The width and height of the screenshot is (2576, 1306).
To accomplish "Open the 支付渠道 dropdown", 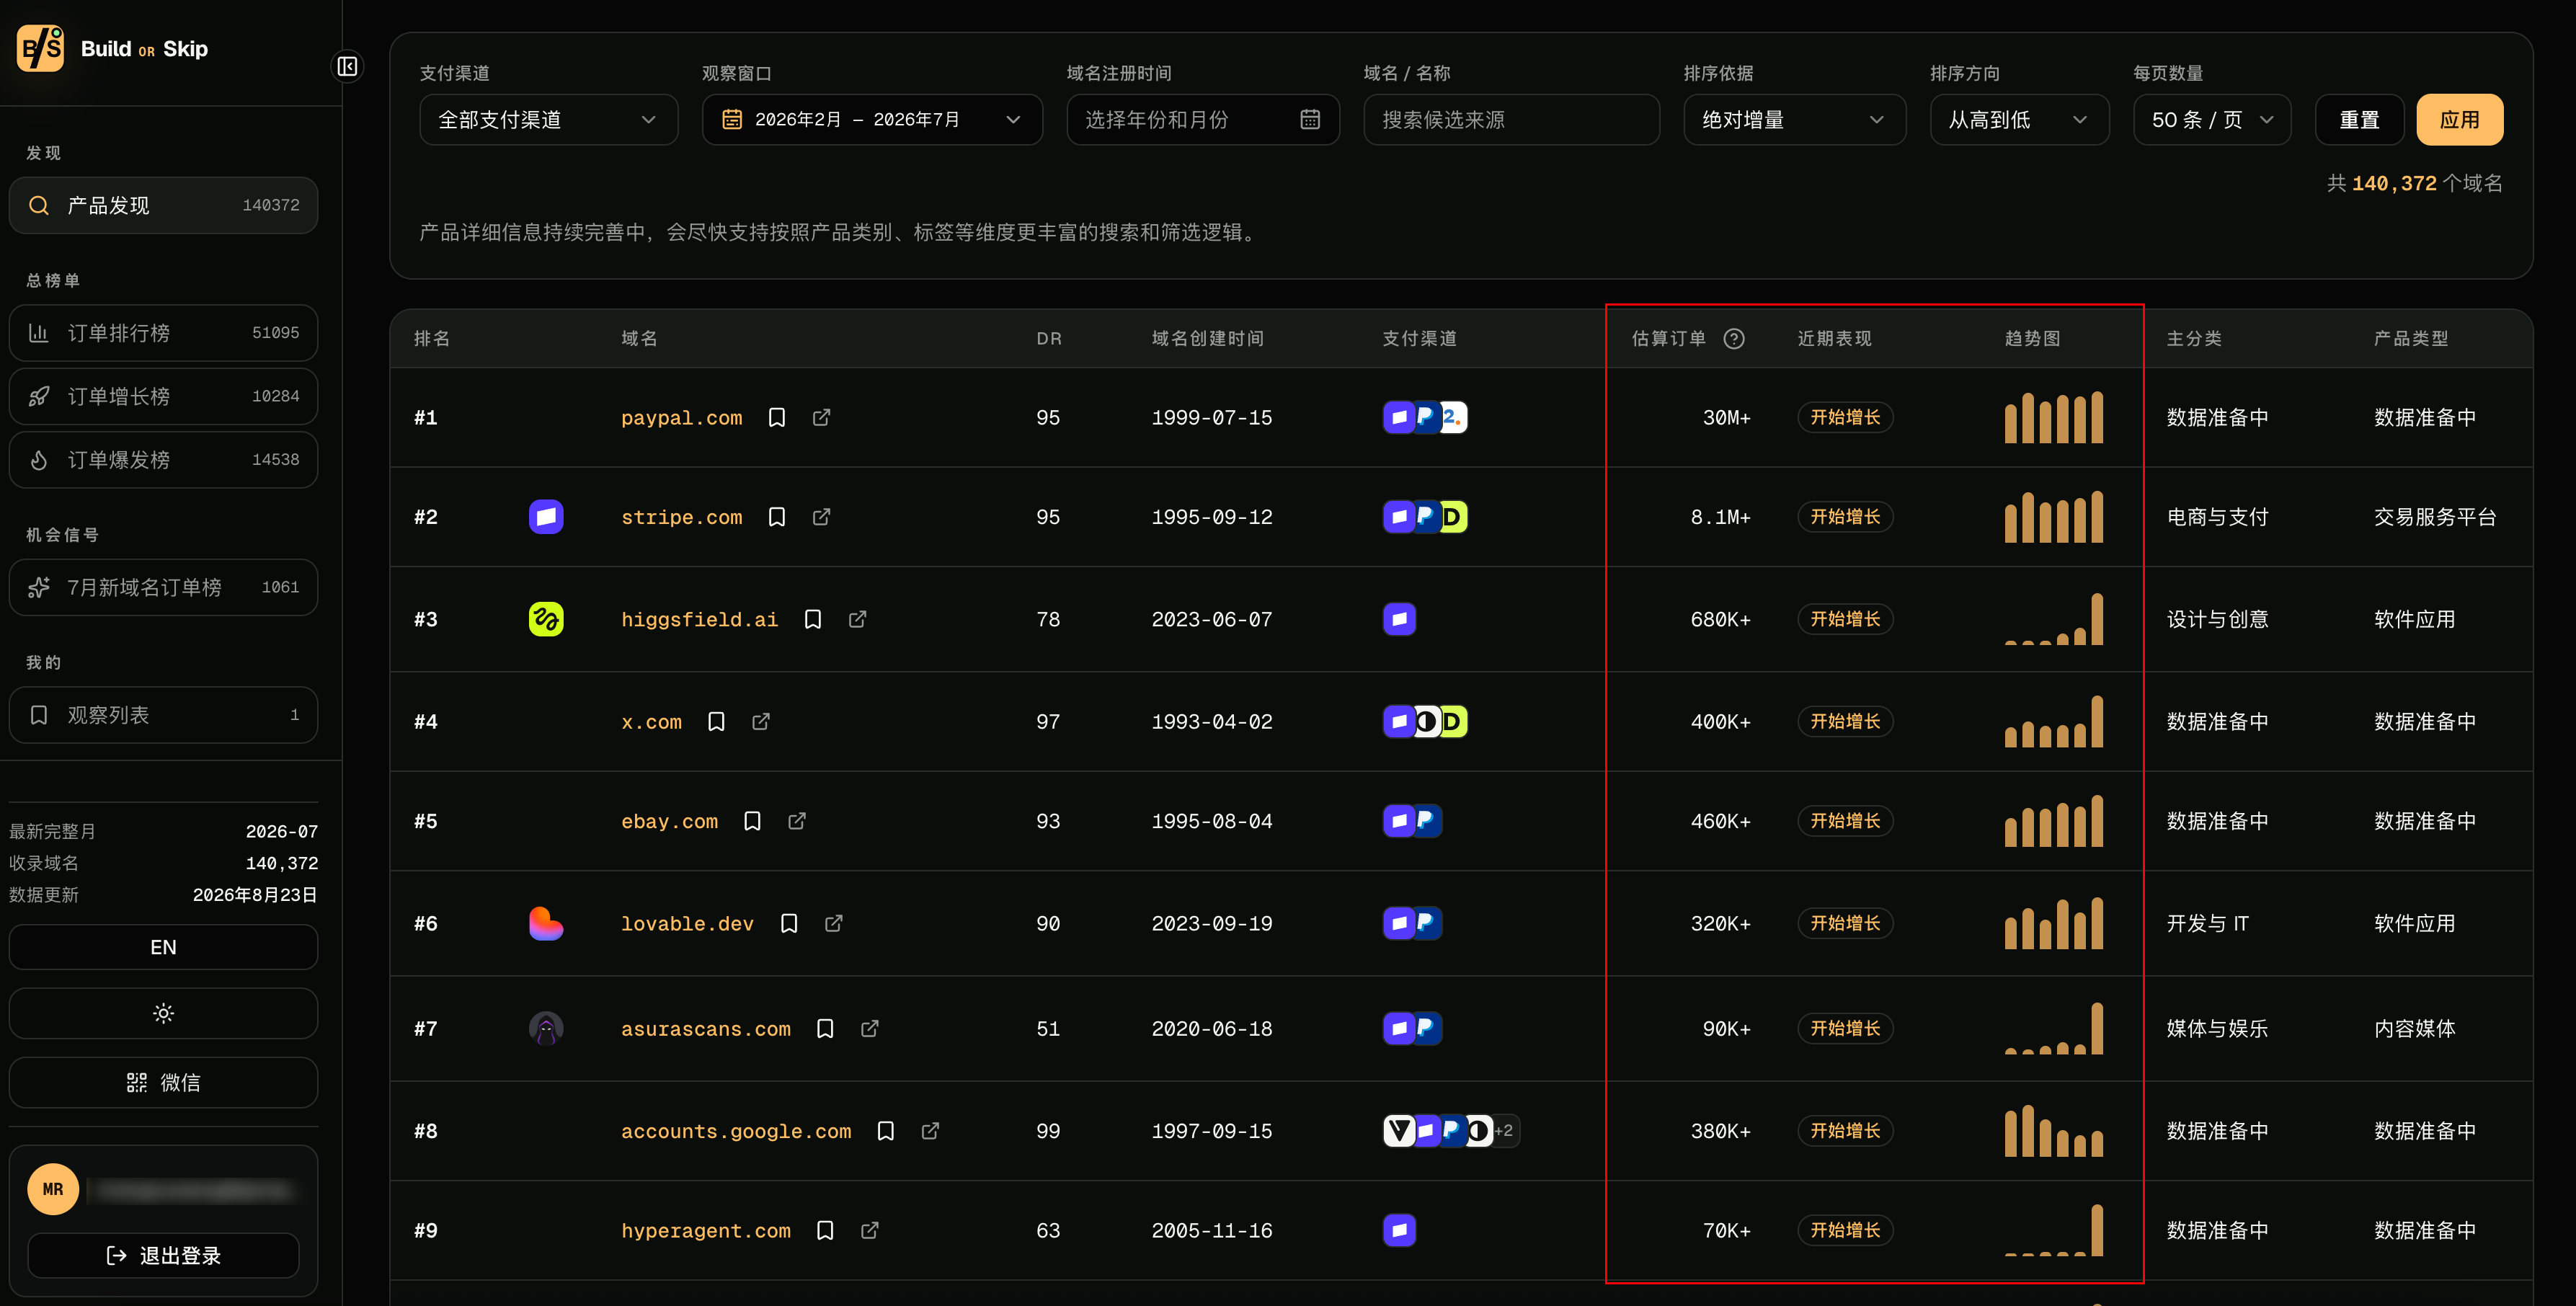I will (548, 120).
